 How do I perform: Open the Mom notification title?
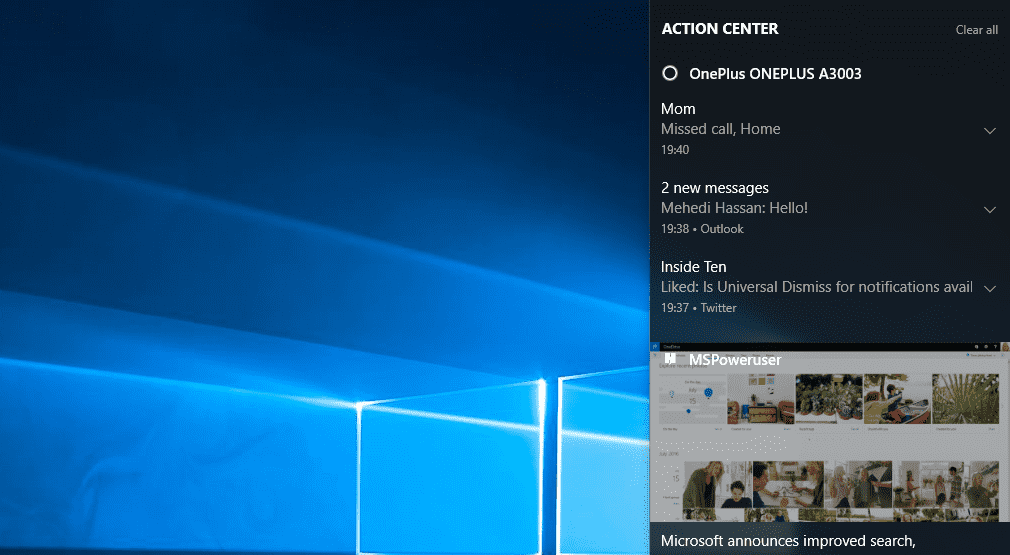point(678,108)
